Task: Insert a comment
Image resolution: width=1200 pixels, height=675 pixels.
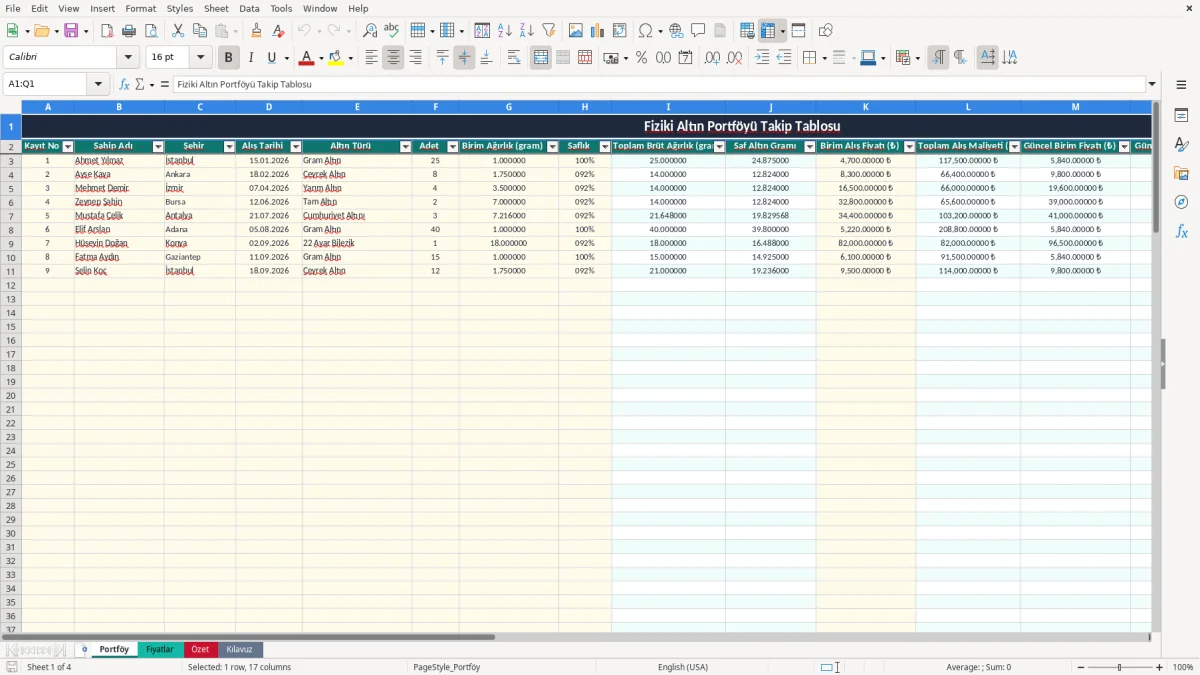Action: pyautogui.click(x=698, y=31)
